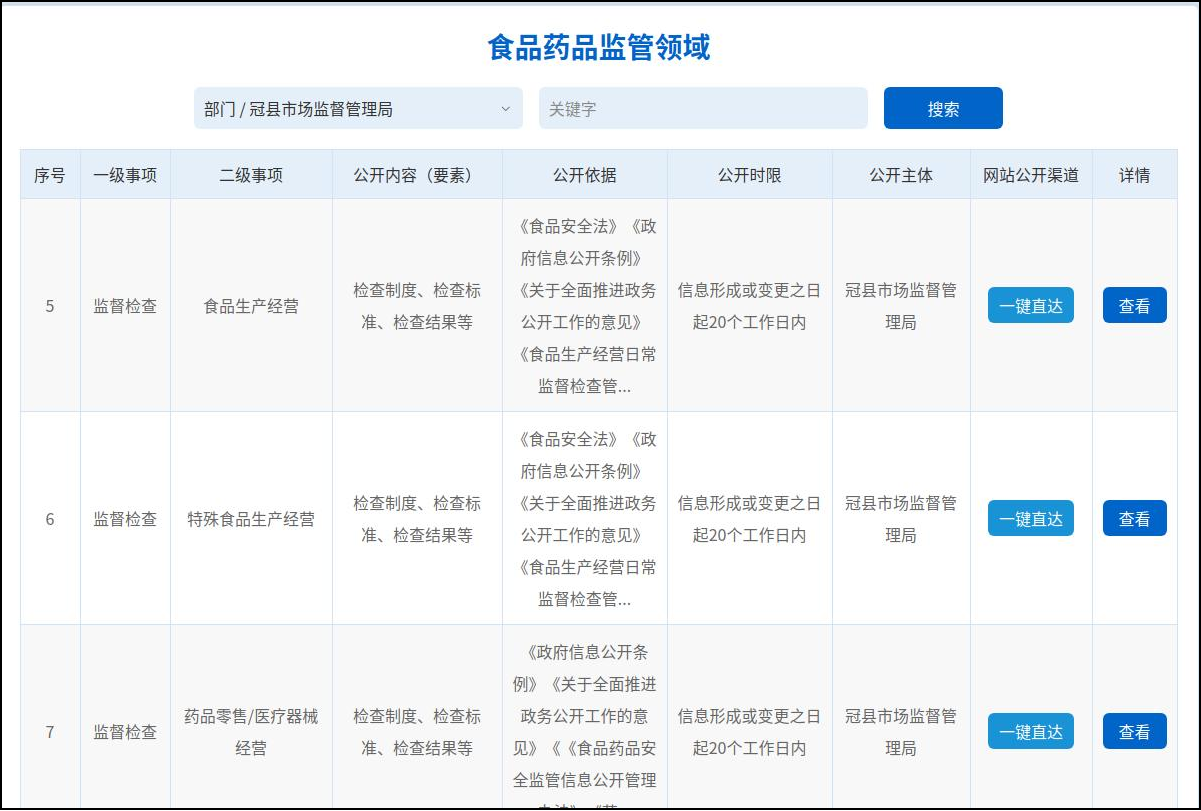Click the serial number 5 cell
This screenshot has width=1201, height=811.
(x=50, y=306)
